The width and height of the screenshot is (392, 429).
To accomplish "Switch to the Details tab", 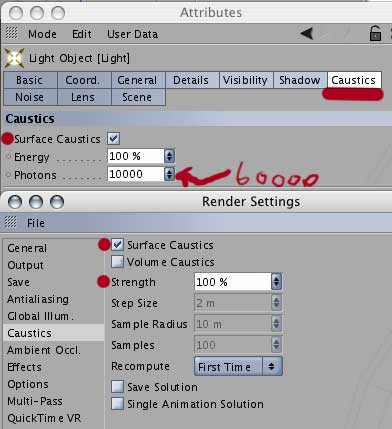I will pyautogui.click(x=192, y=80).
